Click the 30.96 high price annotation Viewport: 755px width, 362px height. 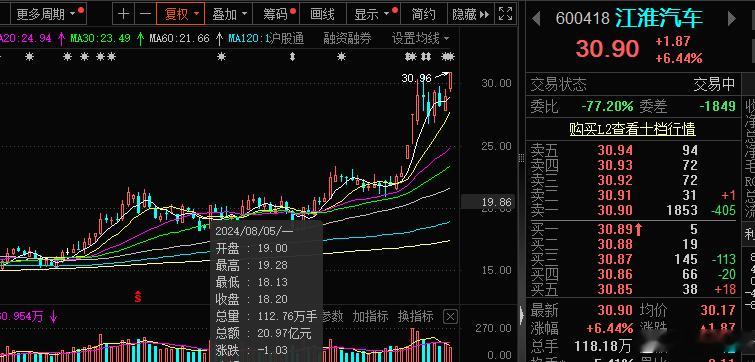(417, 78)
